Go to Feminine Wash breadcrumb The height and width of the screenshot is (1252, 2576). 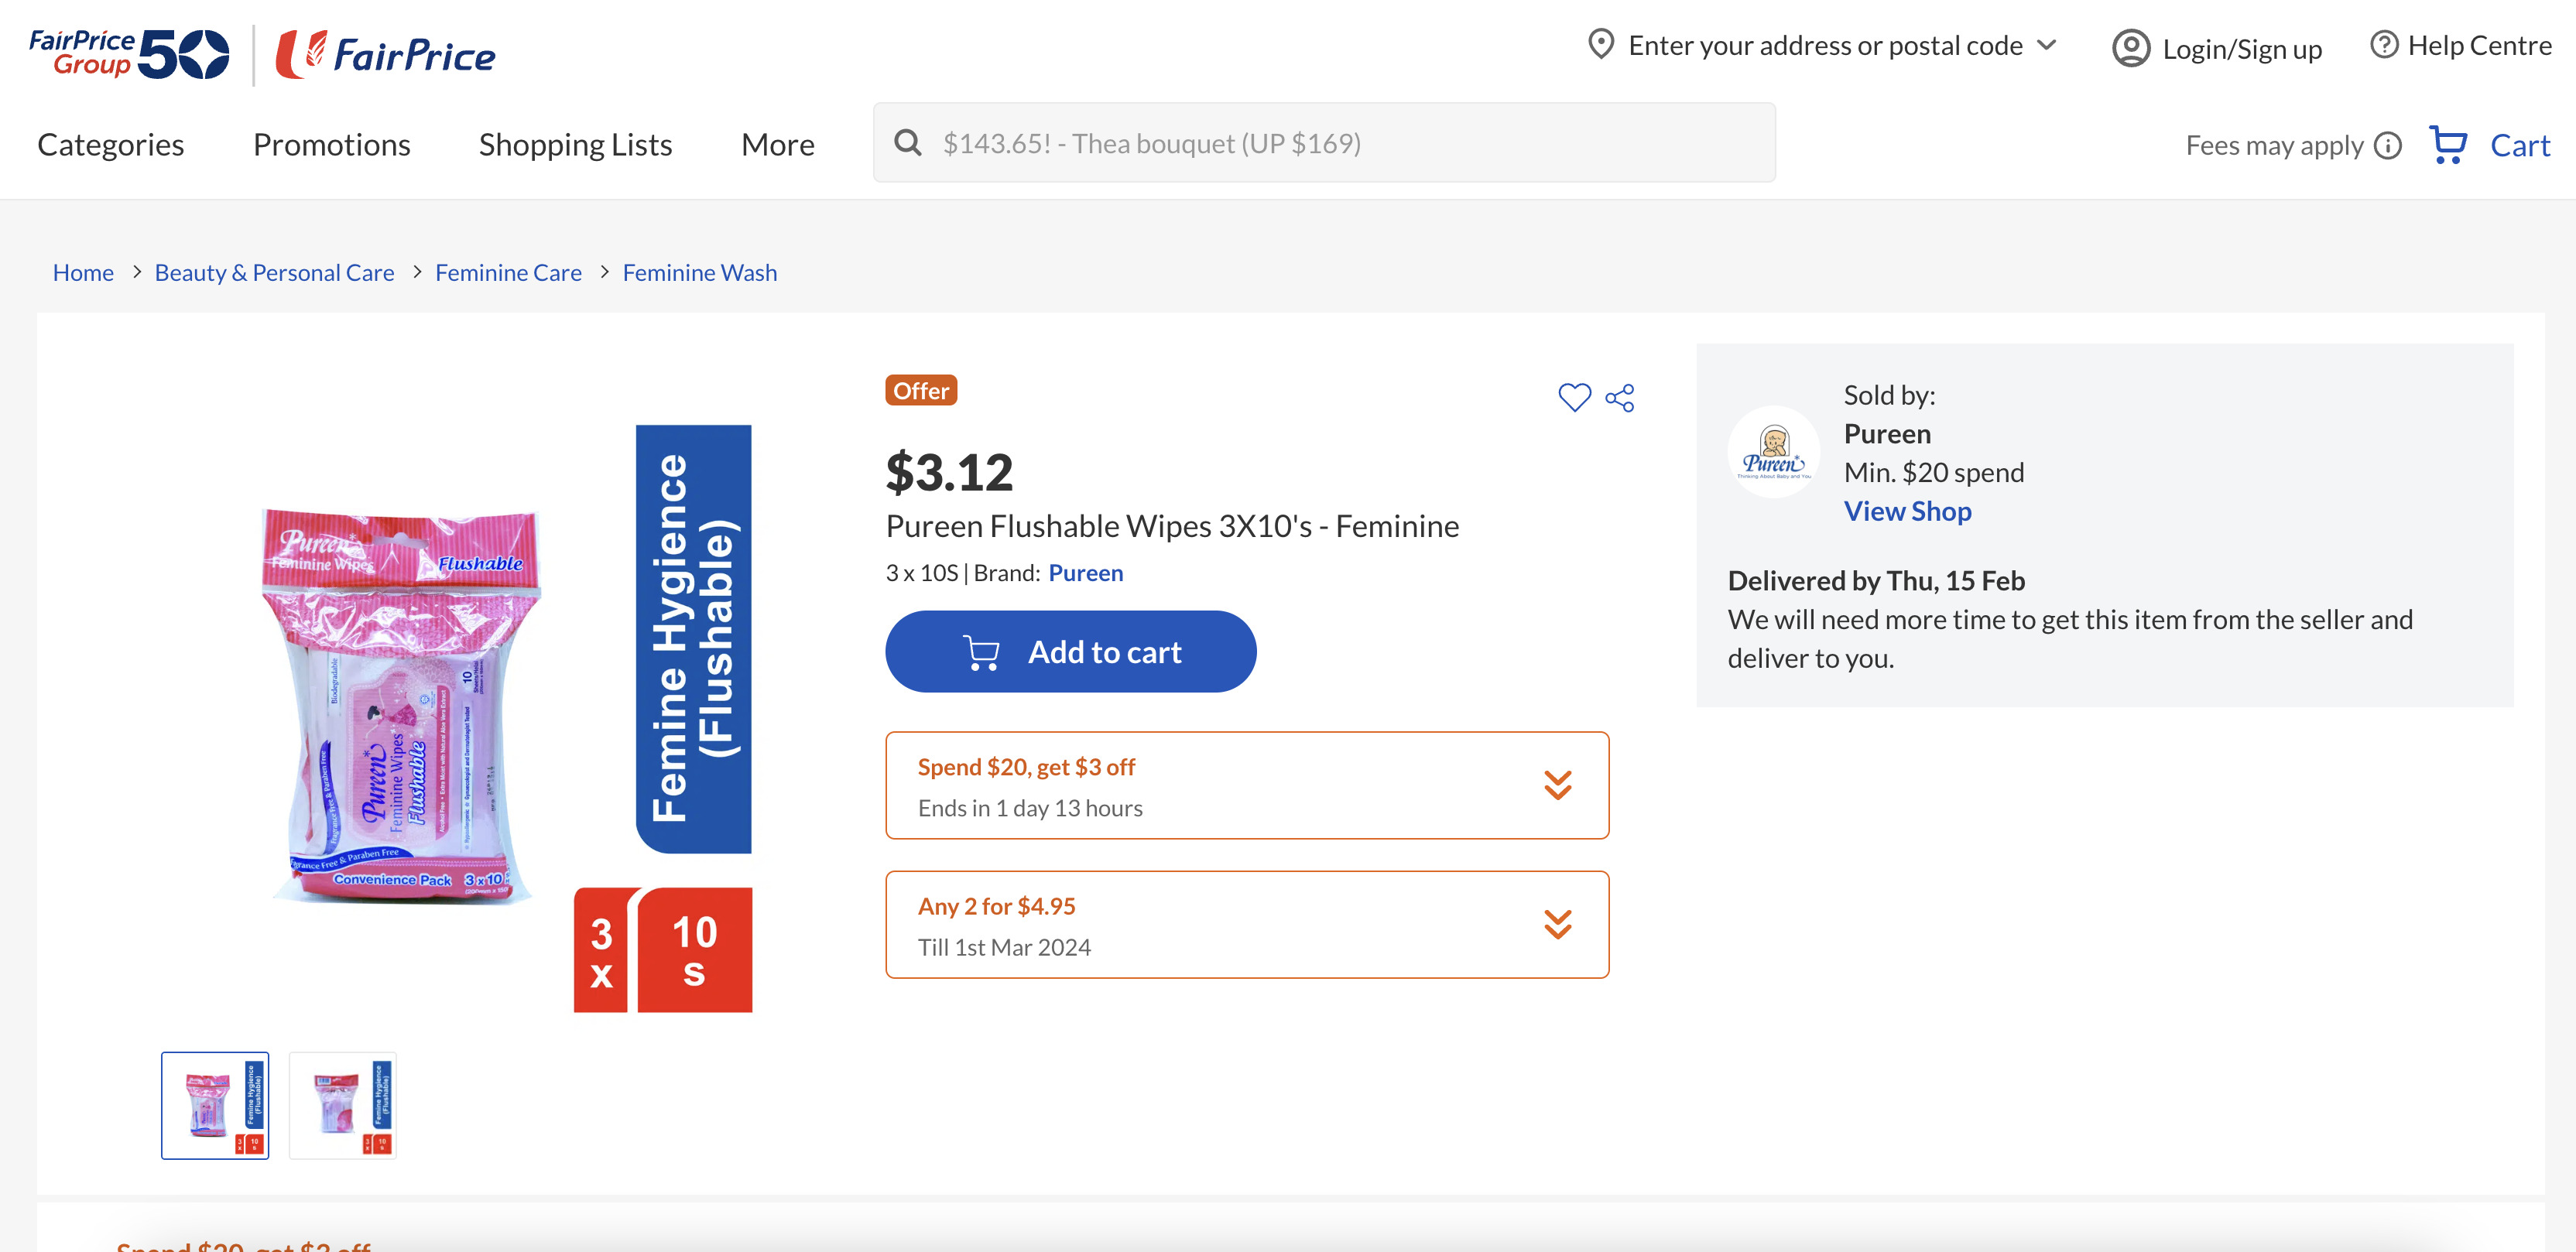700,272
